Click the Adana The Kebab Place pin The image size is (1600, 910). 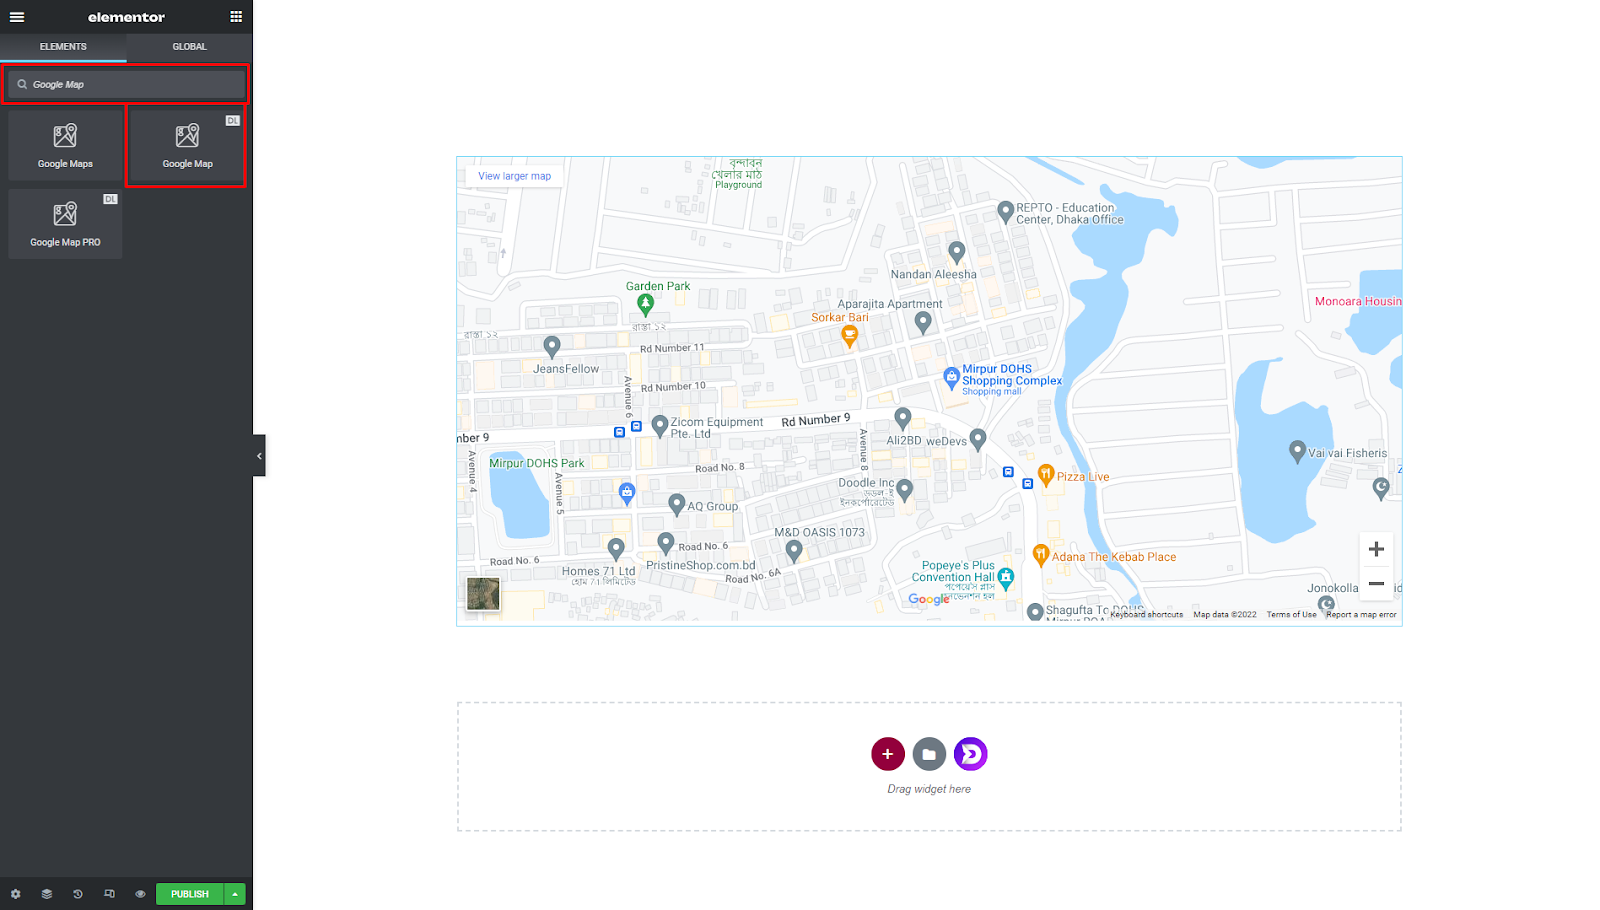click(1041, 555)
